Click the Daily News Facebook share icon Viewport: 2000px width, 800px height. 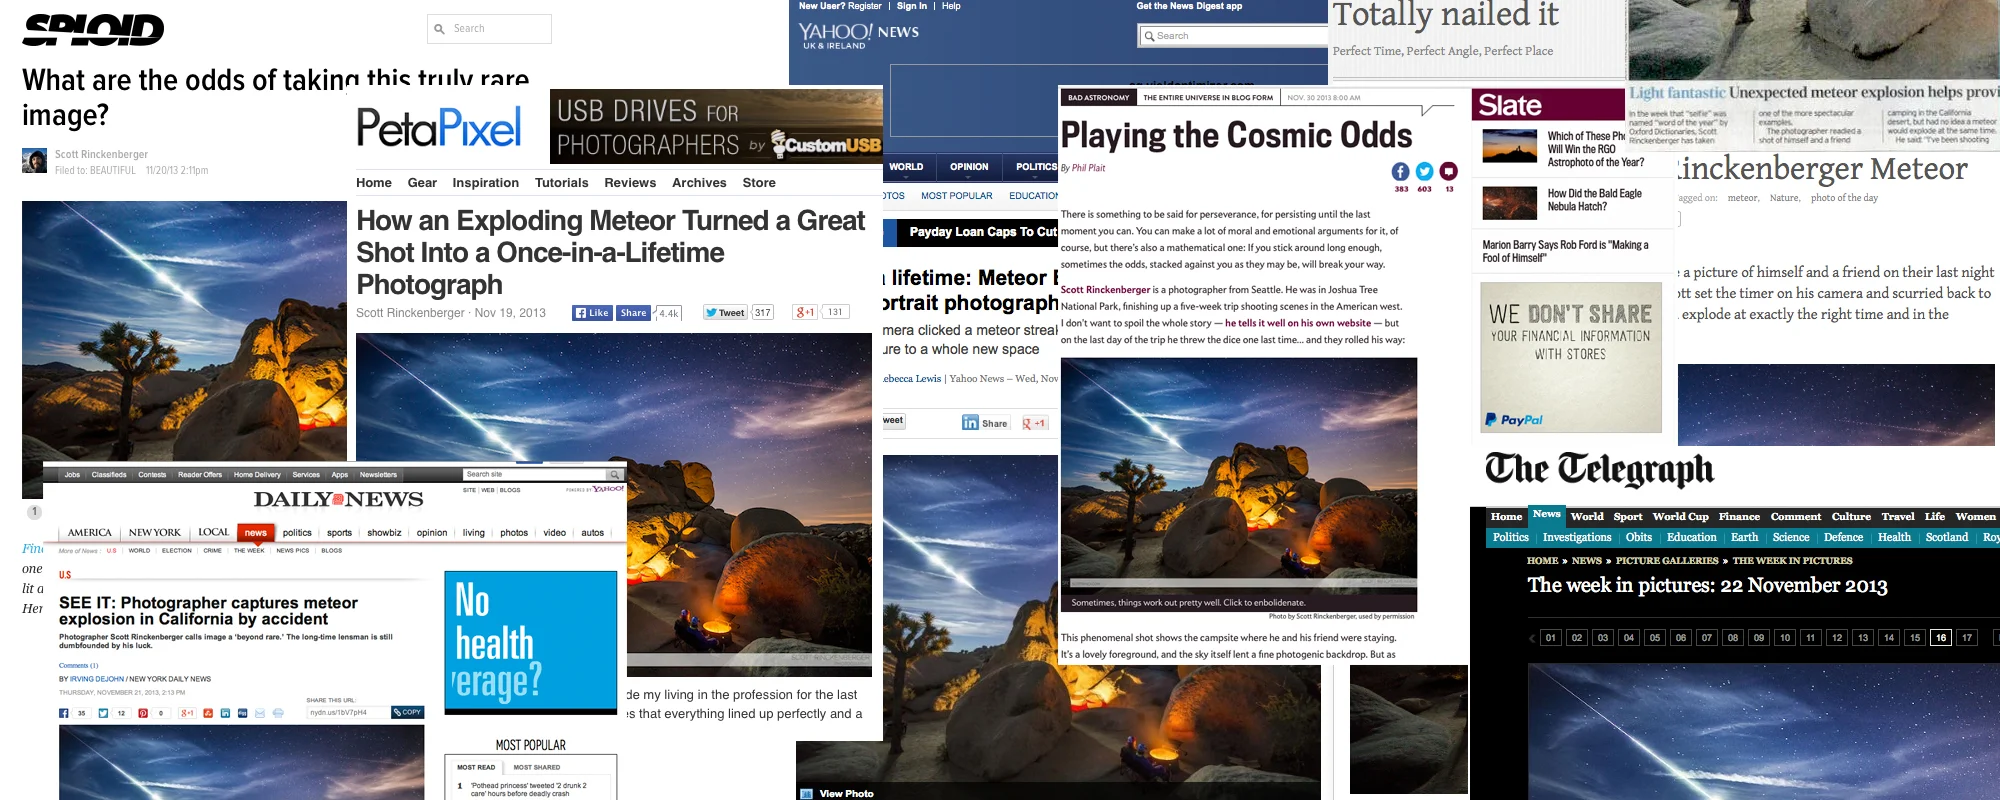point(64,713)
